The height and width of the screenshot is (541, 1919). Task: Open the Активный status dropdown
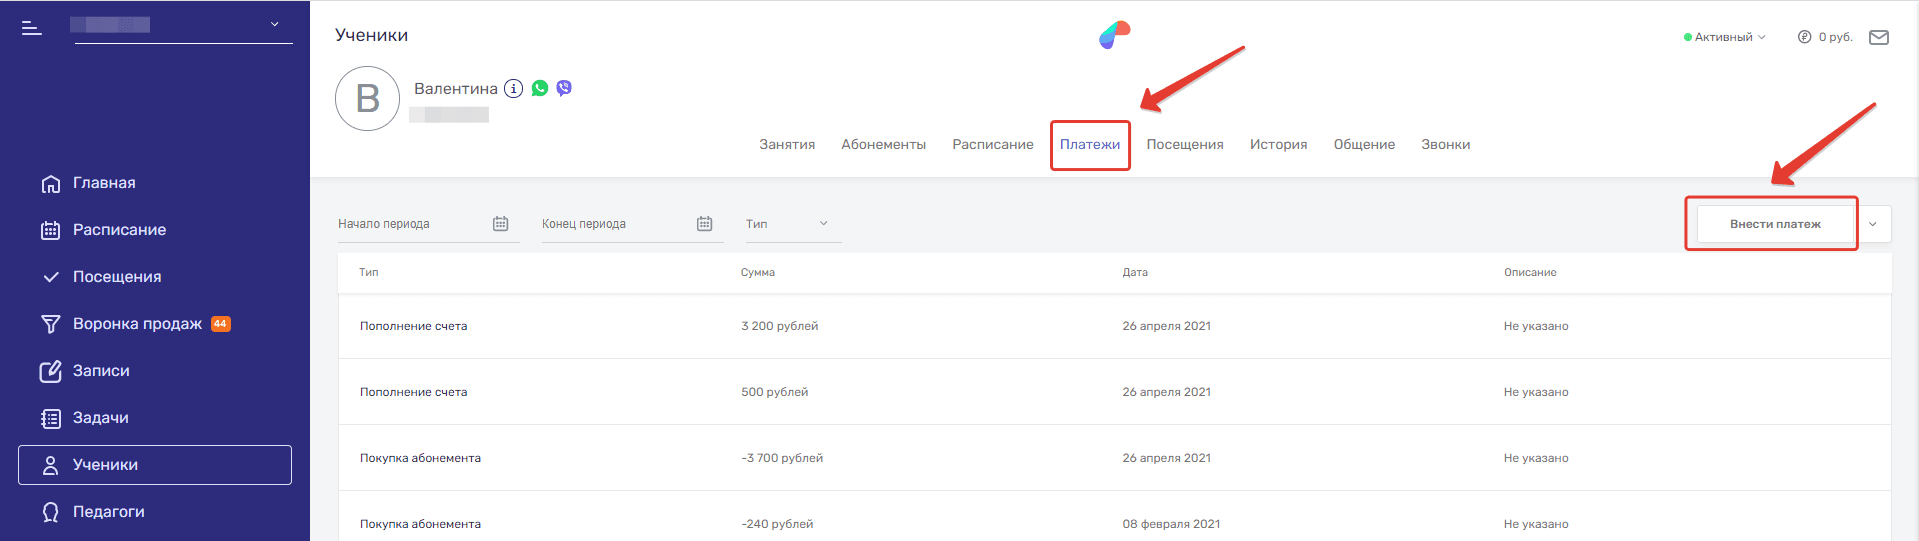pos(1725,37)
